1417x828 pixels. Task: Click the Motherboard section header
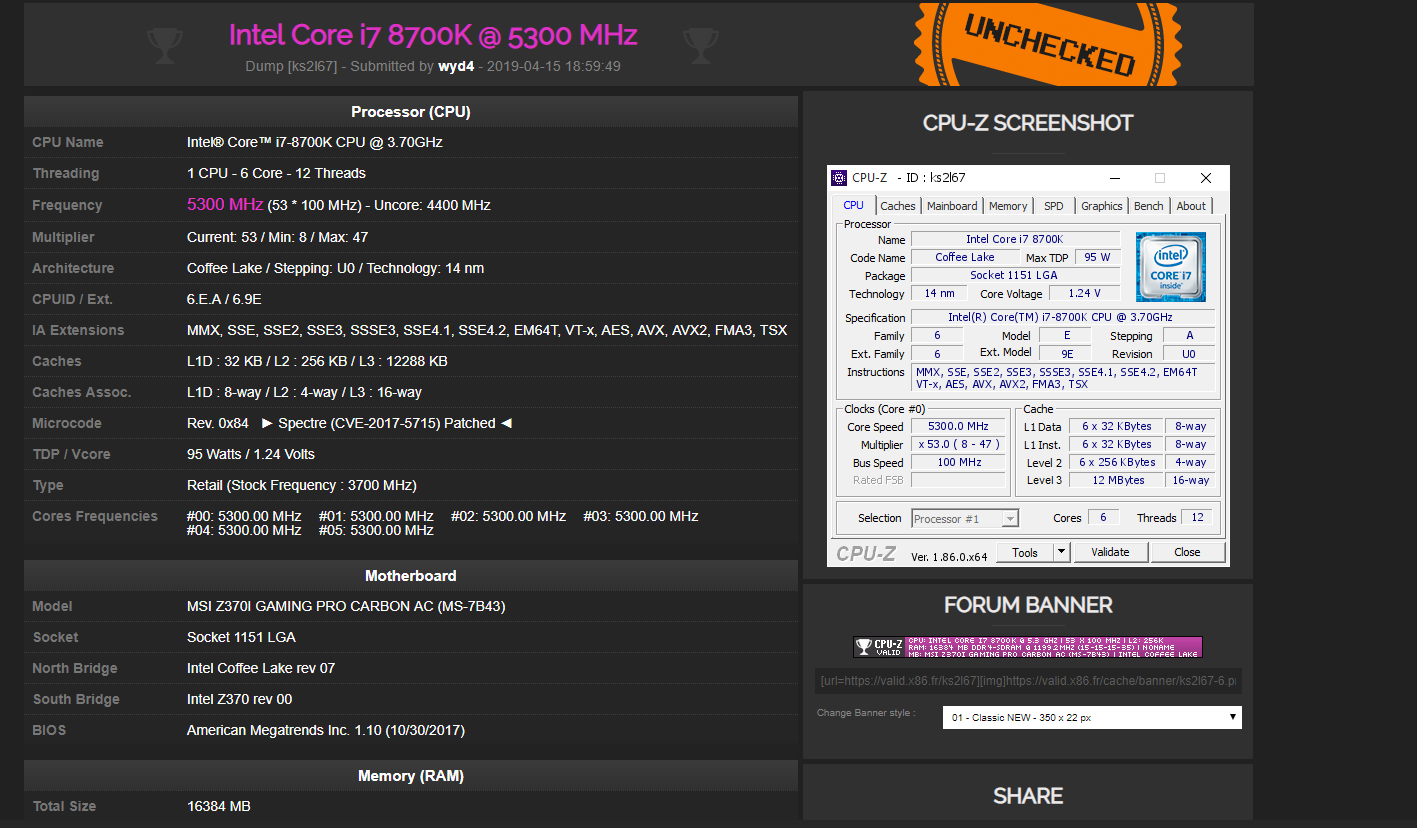coord(411,576)
